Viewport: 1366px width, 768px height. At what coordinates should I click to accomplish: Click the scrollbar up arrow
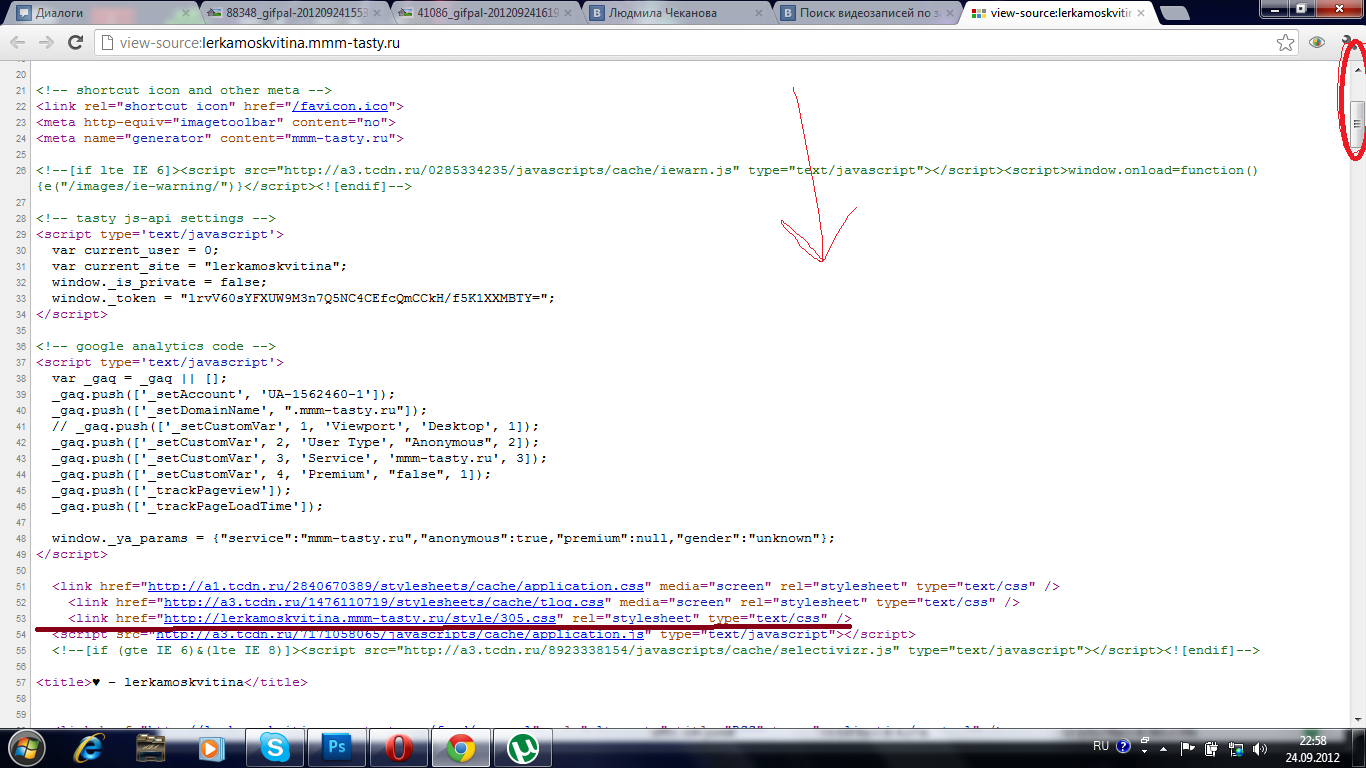(x=1357, y=71)
